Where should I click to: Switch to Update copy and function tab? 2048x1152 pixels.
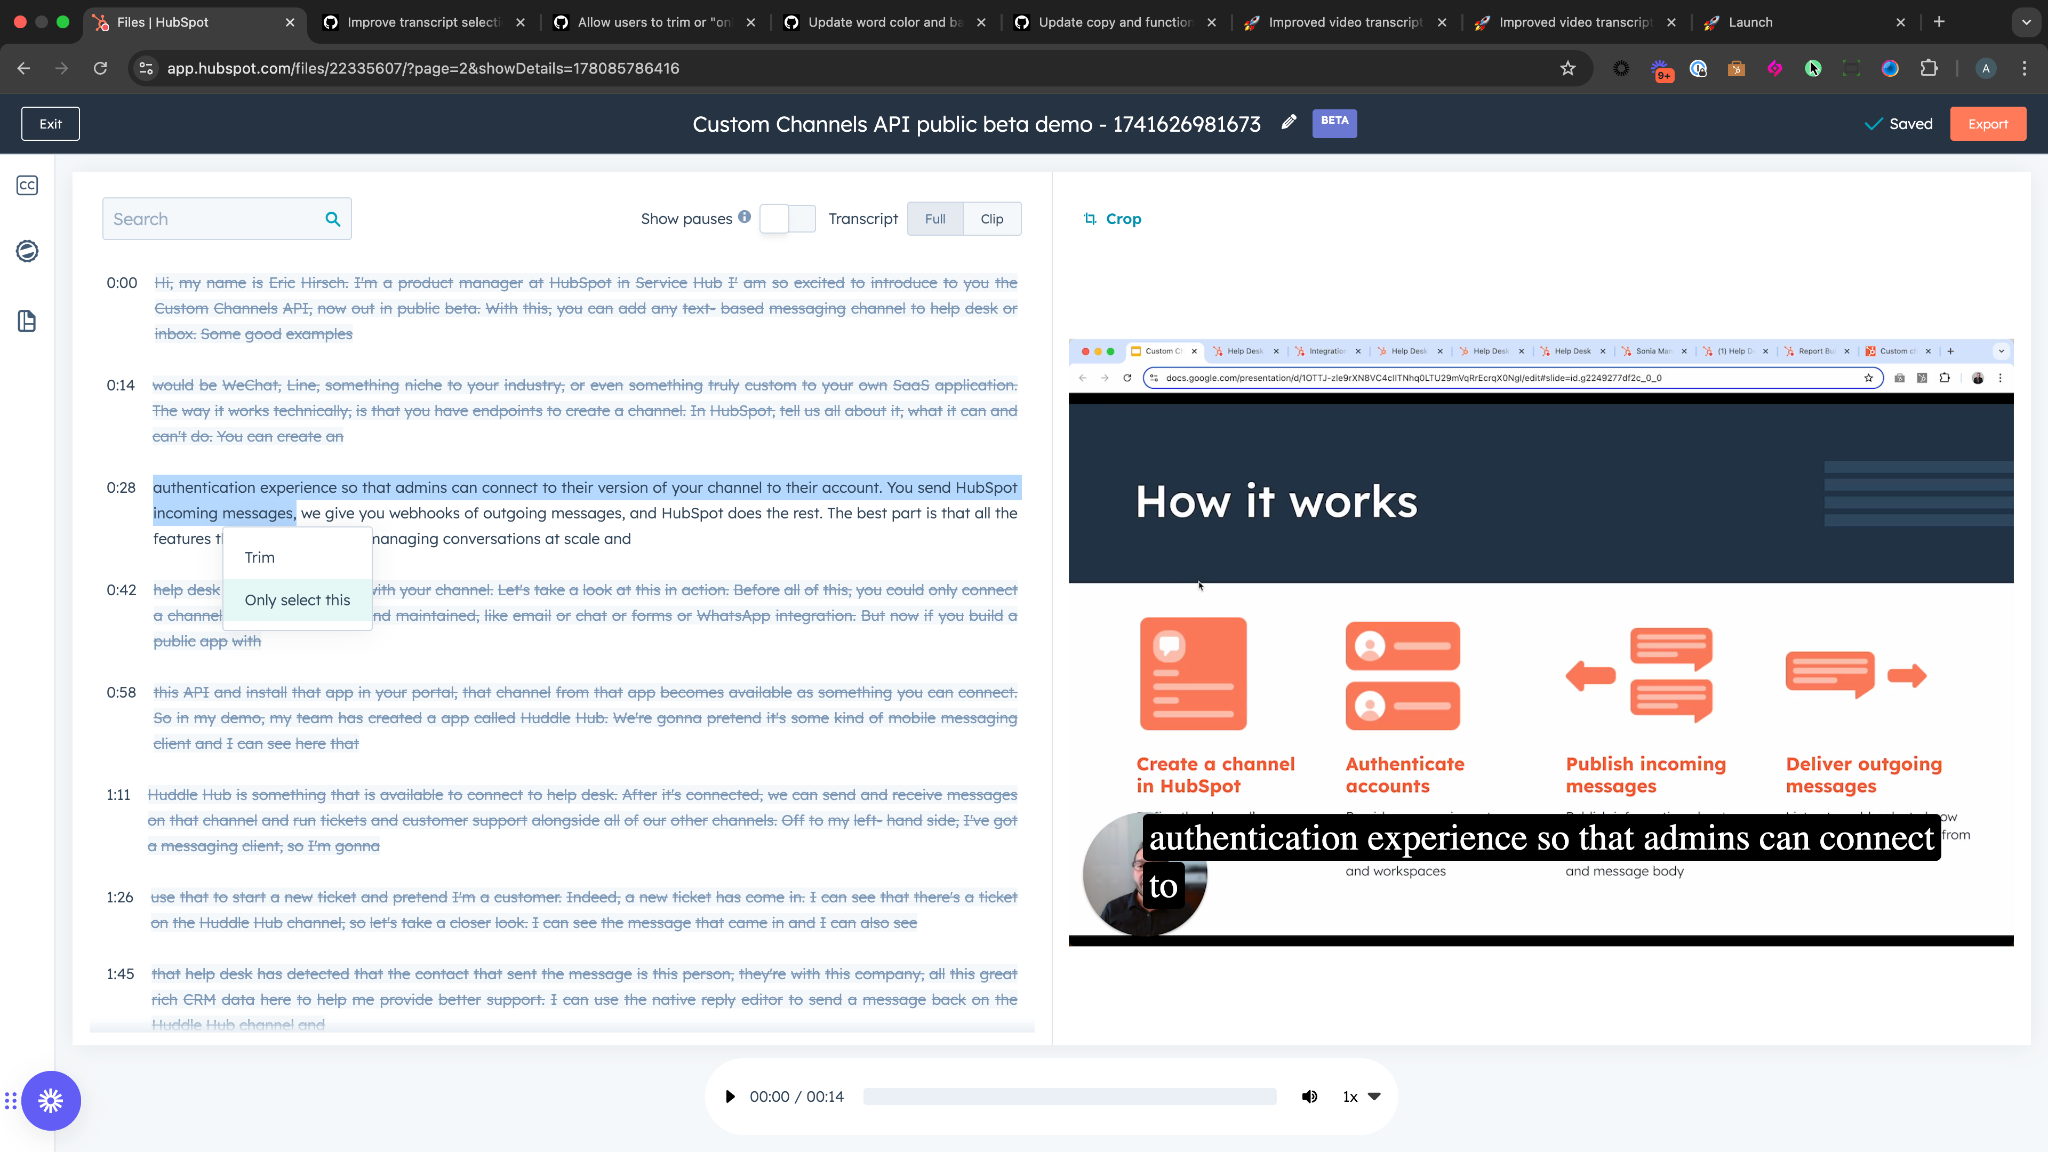click(x=1114, y=22)
